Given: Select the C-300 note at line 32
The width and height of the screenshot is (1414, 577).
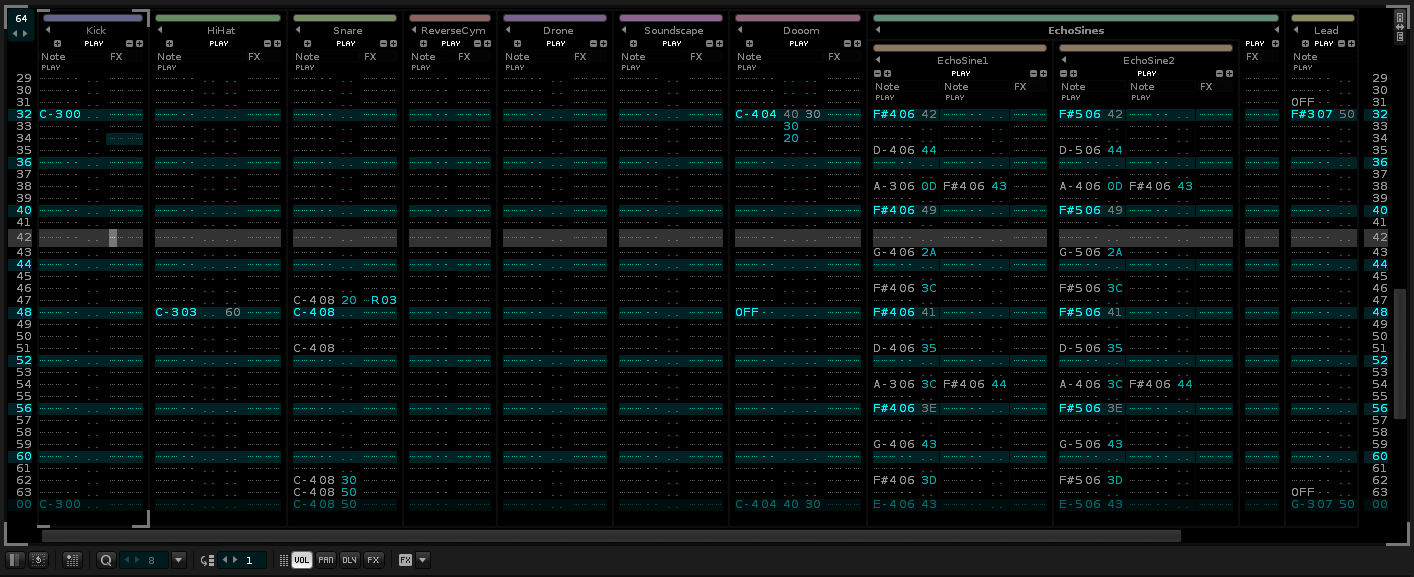Looking at the screenshot, I should [60, 114].
